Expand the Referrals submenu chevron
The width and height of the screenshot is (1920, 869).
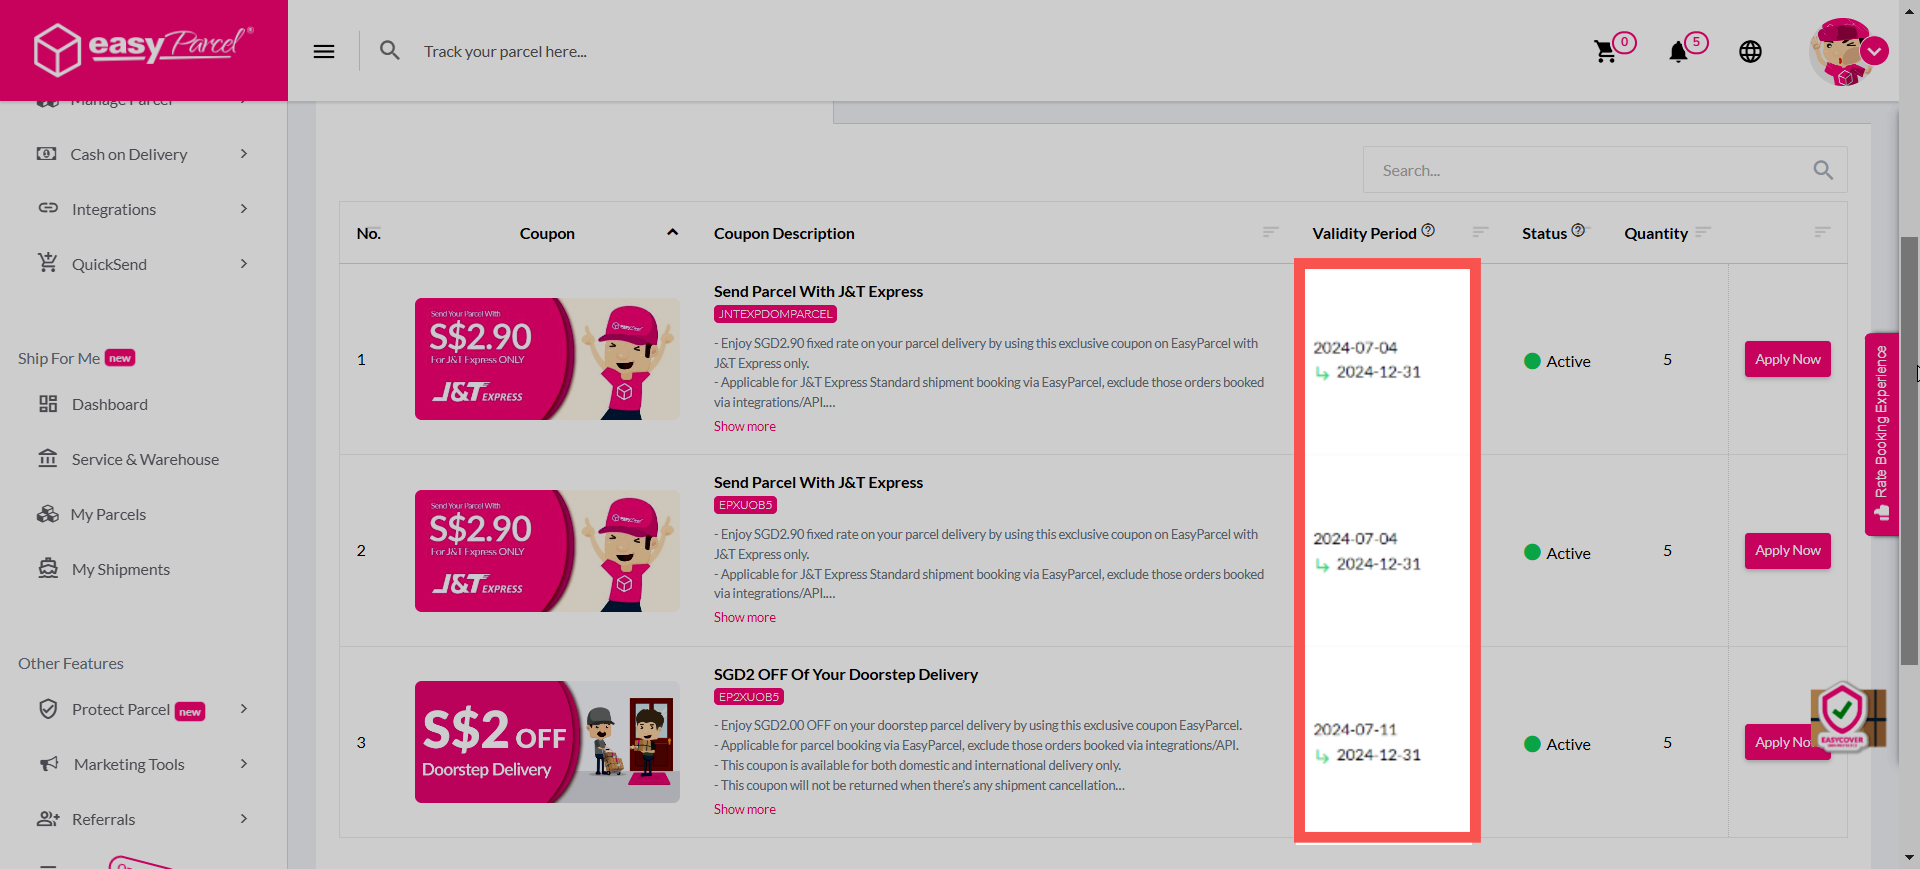[x=244, y=819]
